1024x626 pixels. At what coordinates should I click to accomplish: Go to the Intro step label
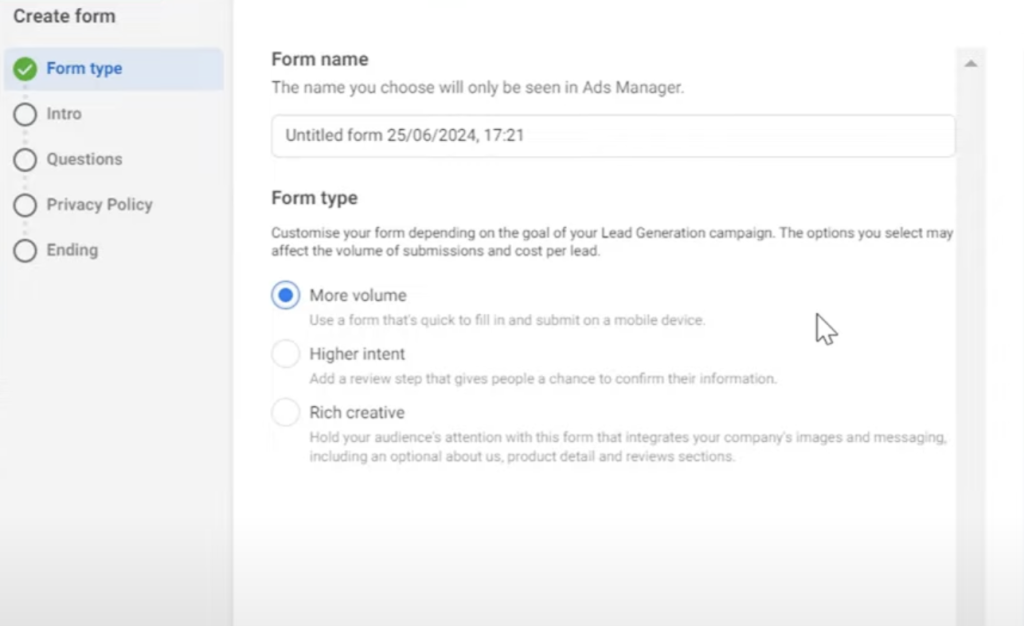[x=64, y=114]
